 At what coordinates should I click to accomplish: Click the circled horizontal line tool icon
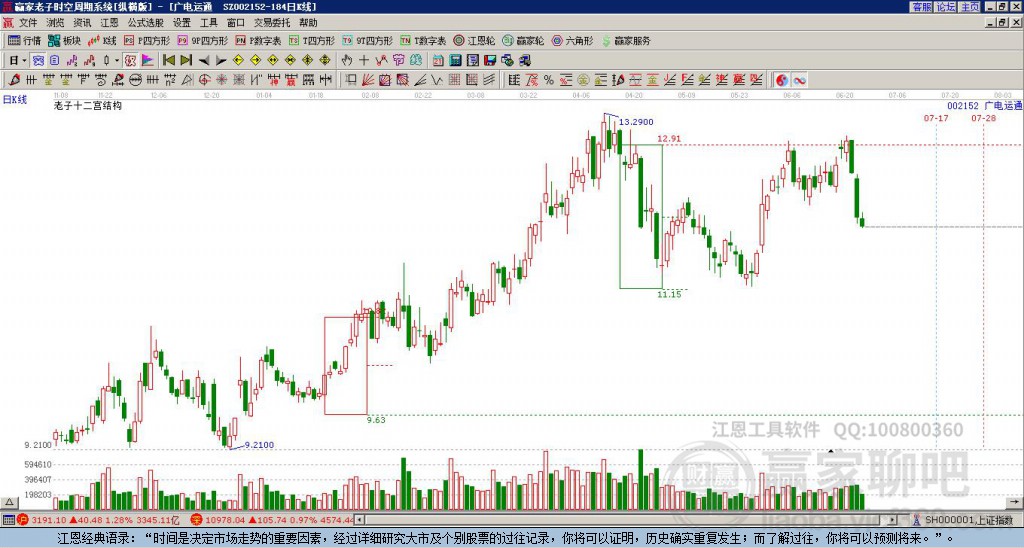135,80
